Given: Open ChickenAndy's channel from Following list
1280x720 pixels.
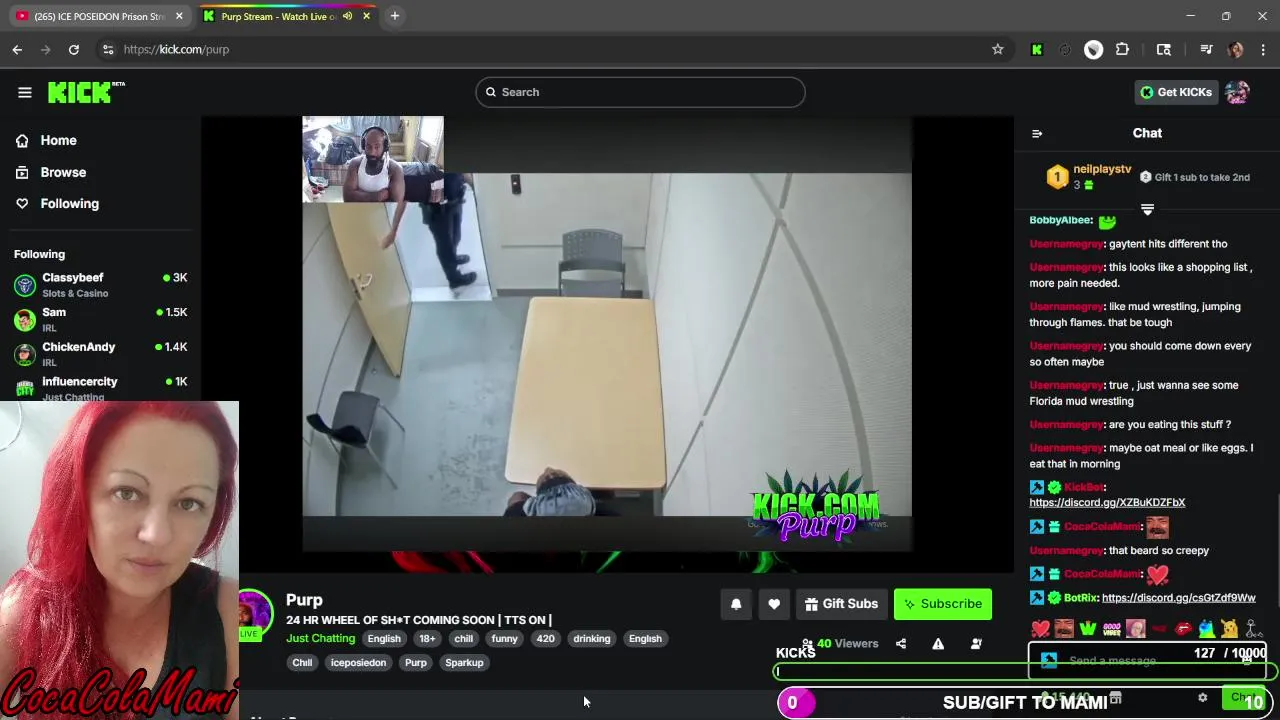Looking at the screenshot, I should pyautogui.click(x=100, y=354).
